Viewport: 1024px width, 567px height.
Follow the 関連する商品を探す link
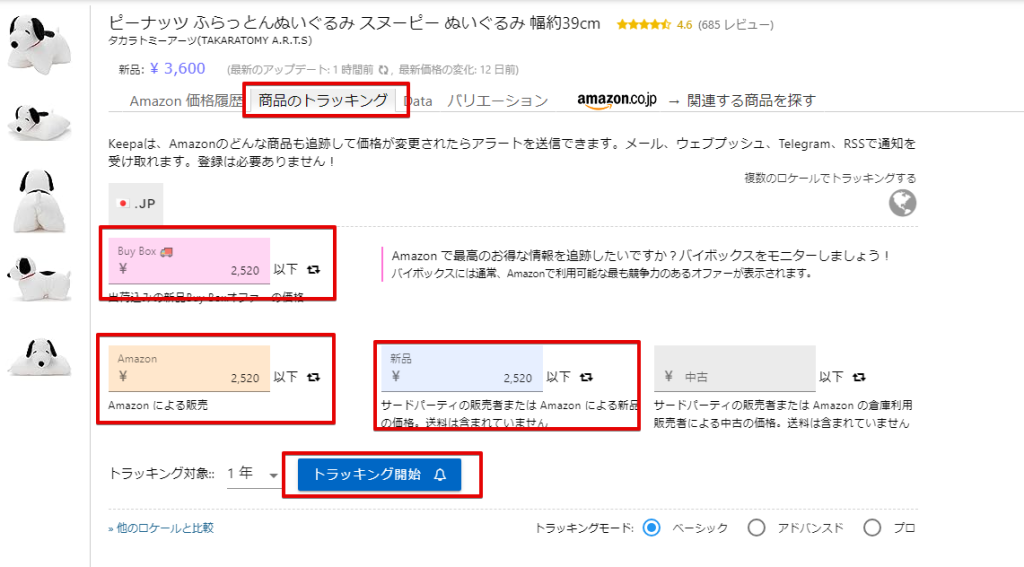point(751,101)
